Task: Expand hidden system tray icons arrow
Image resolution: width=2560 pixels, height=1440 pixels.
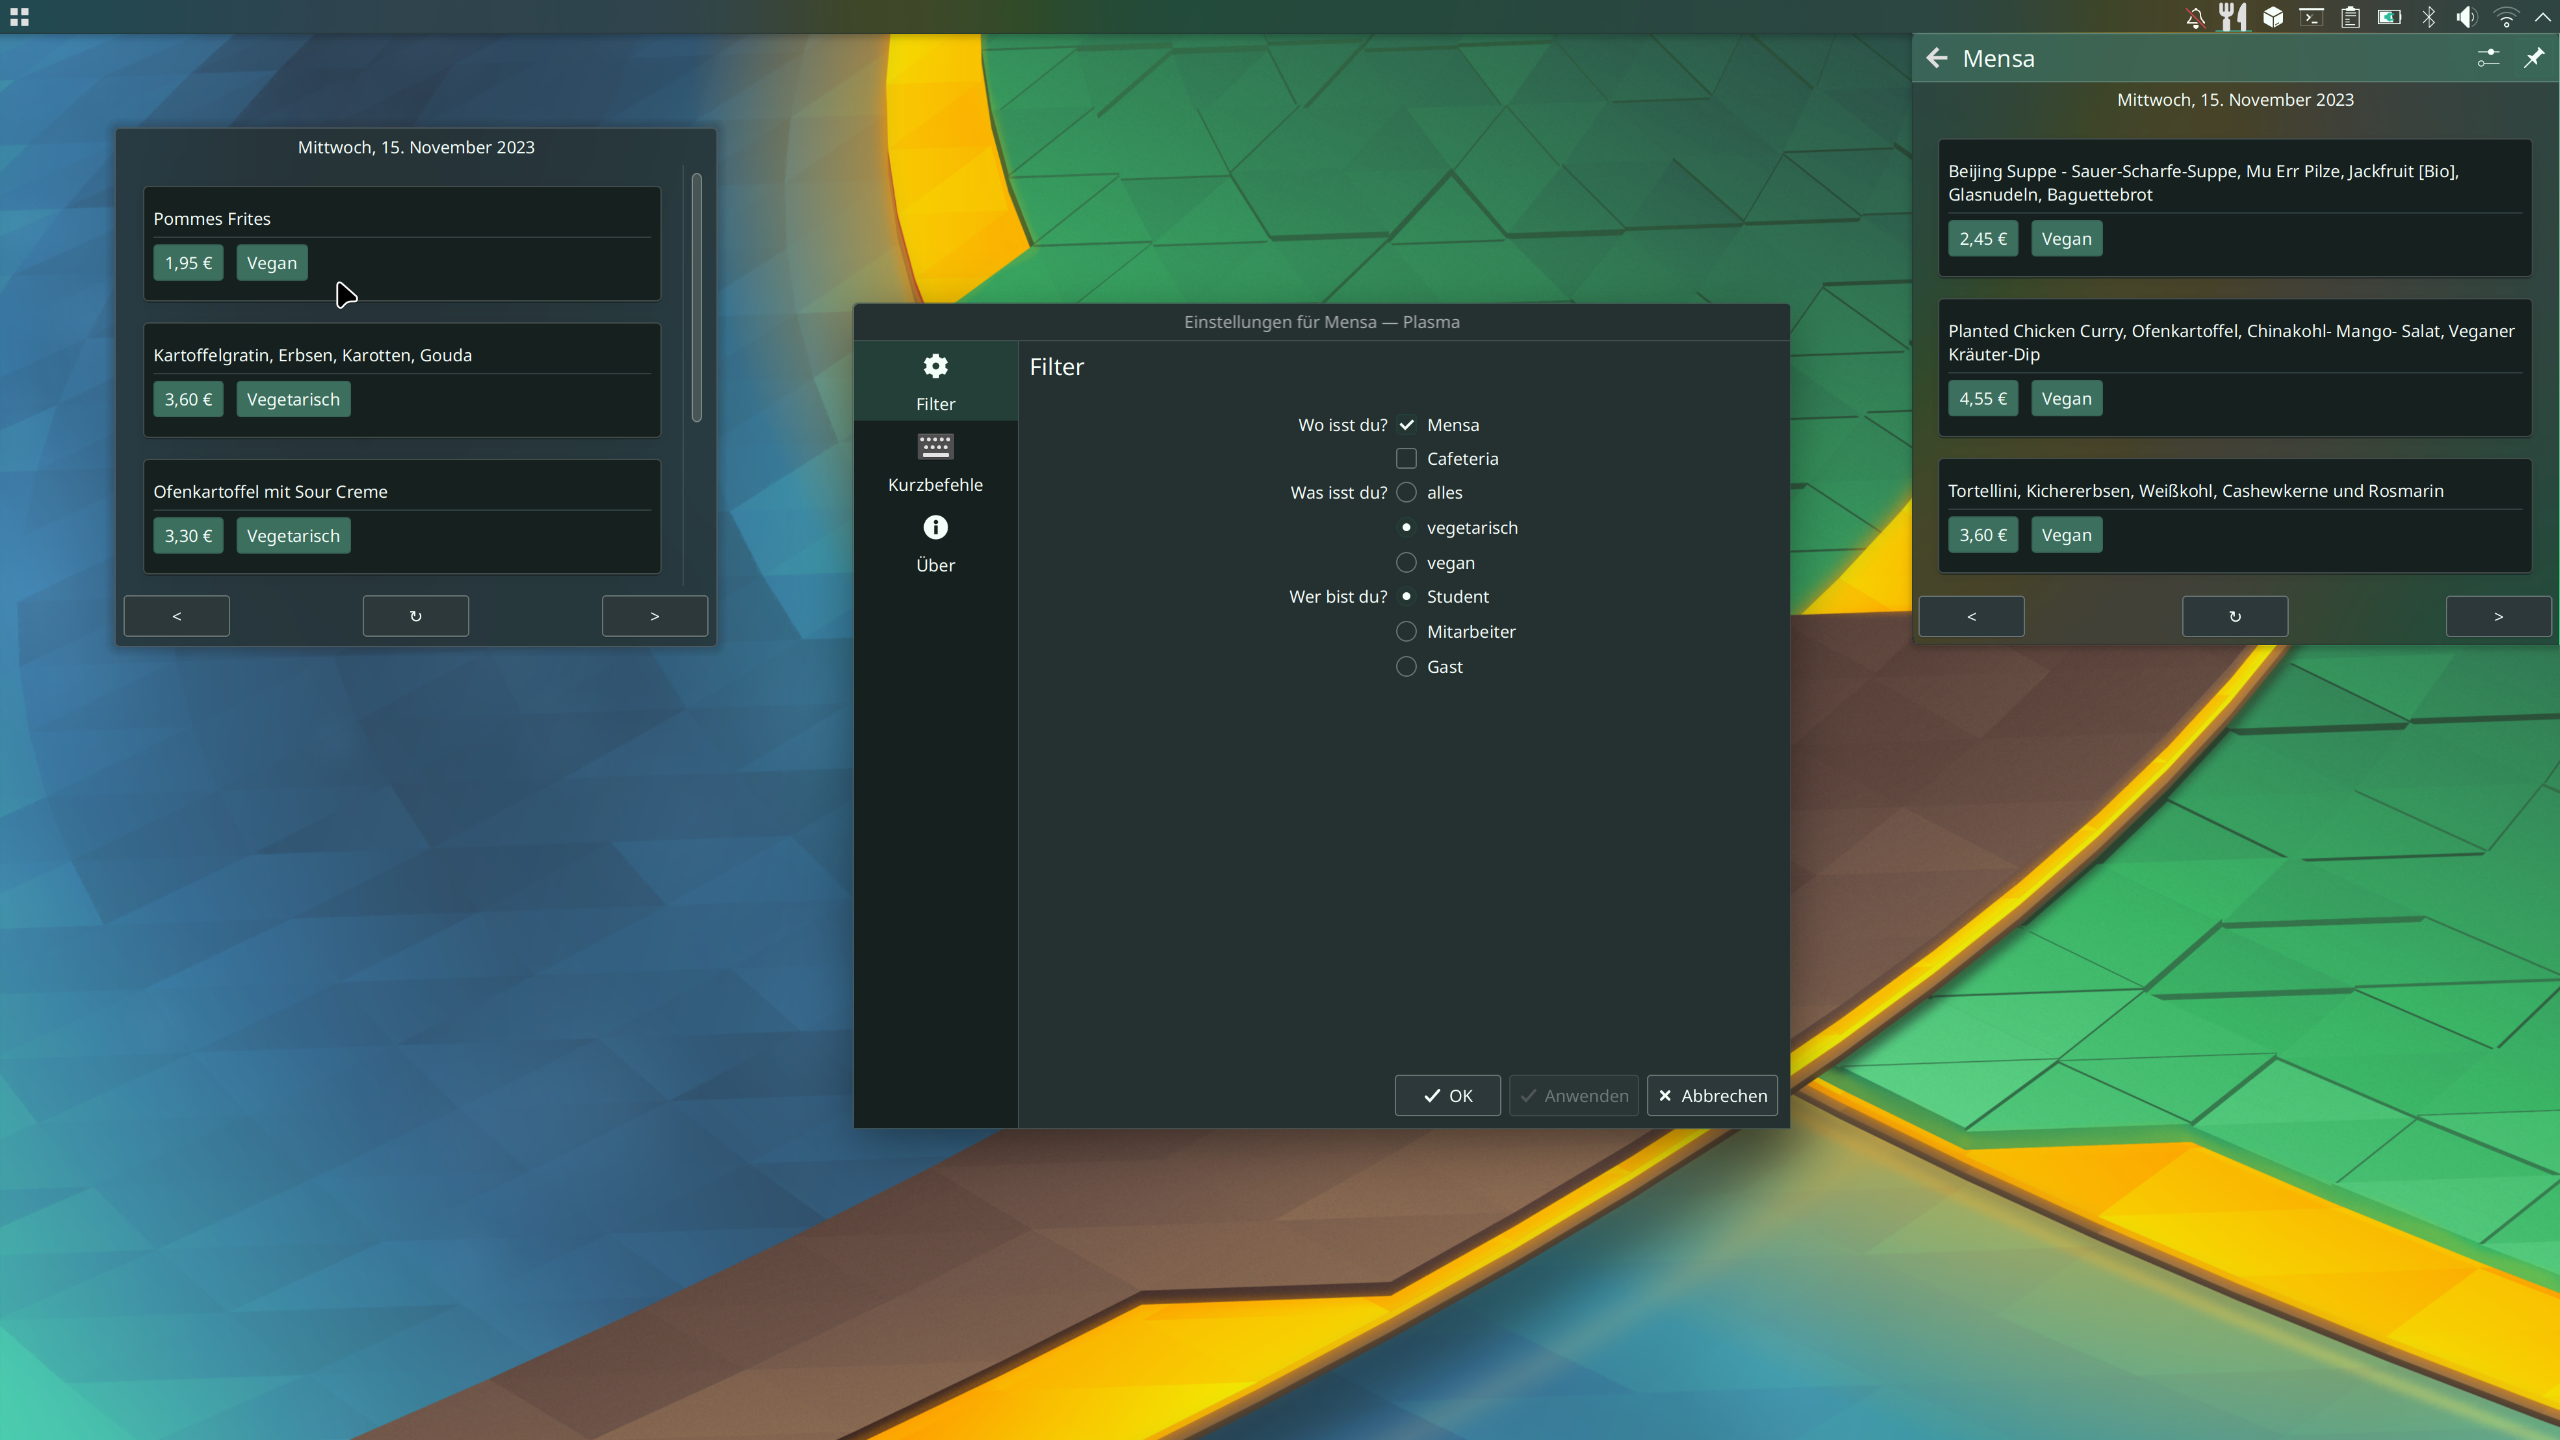Action: (2543, 17)
